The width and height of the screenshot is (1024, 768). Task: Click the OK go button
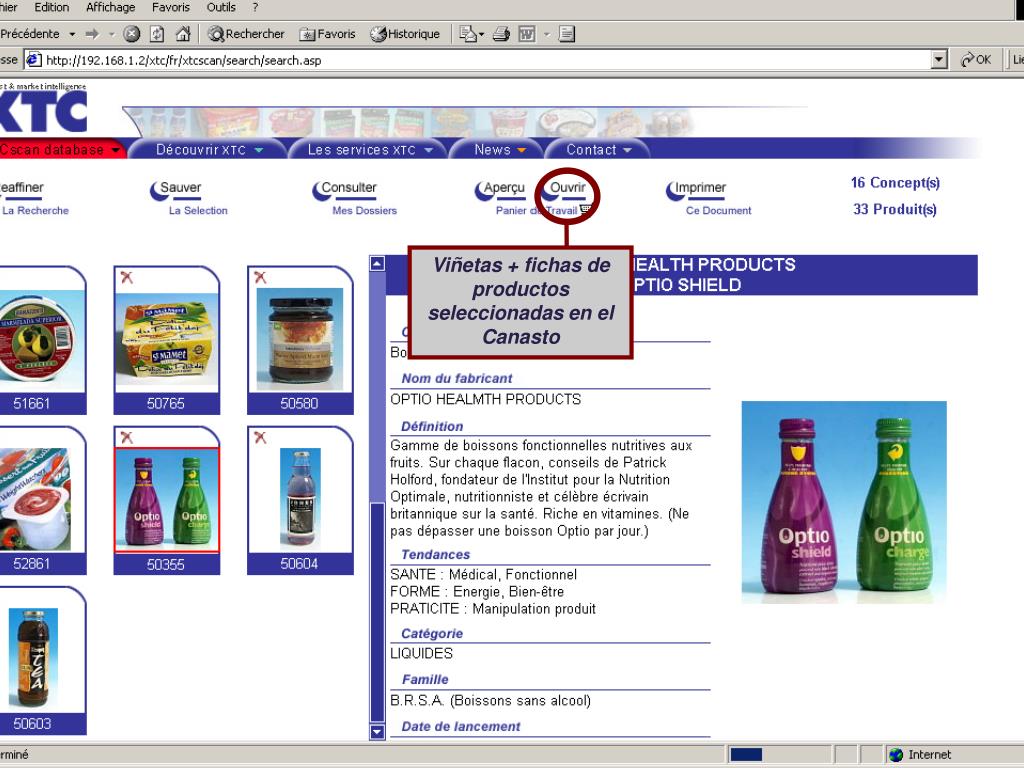976,60
